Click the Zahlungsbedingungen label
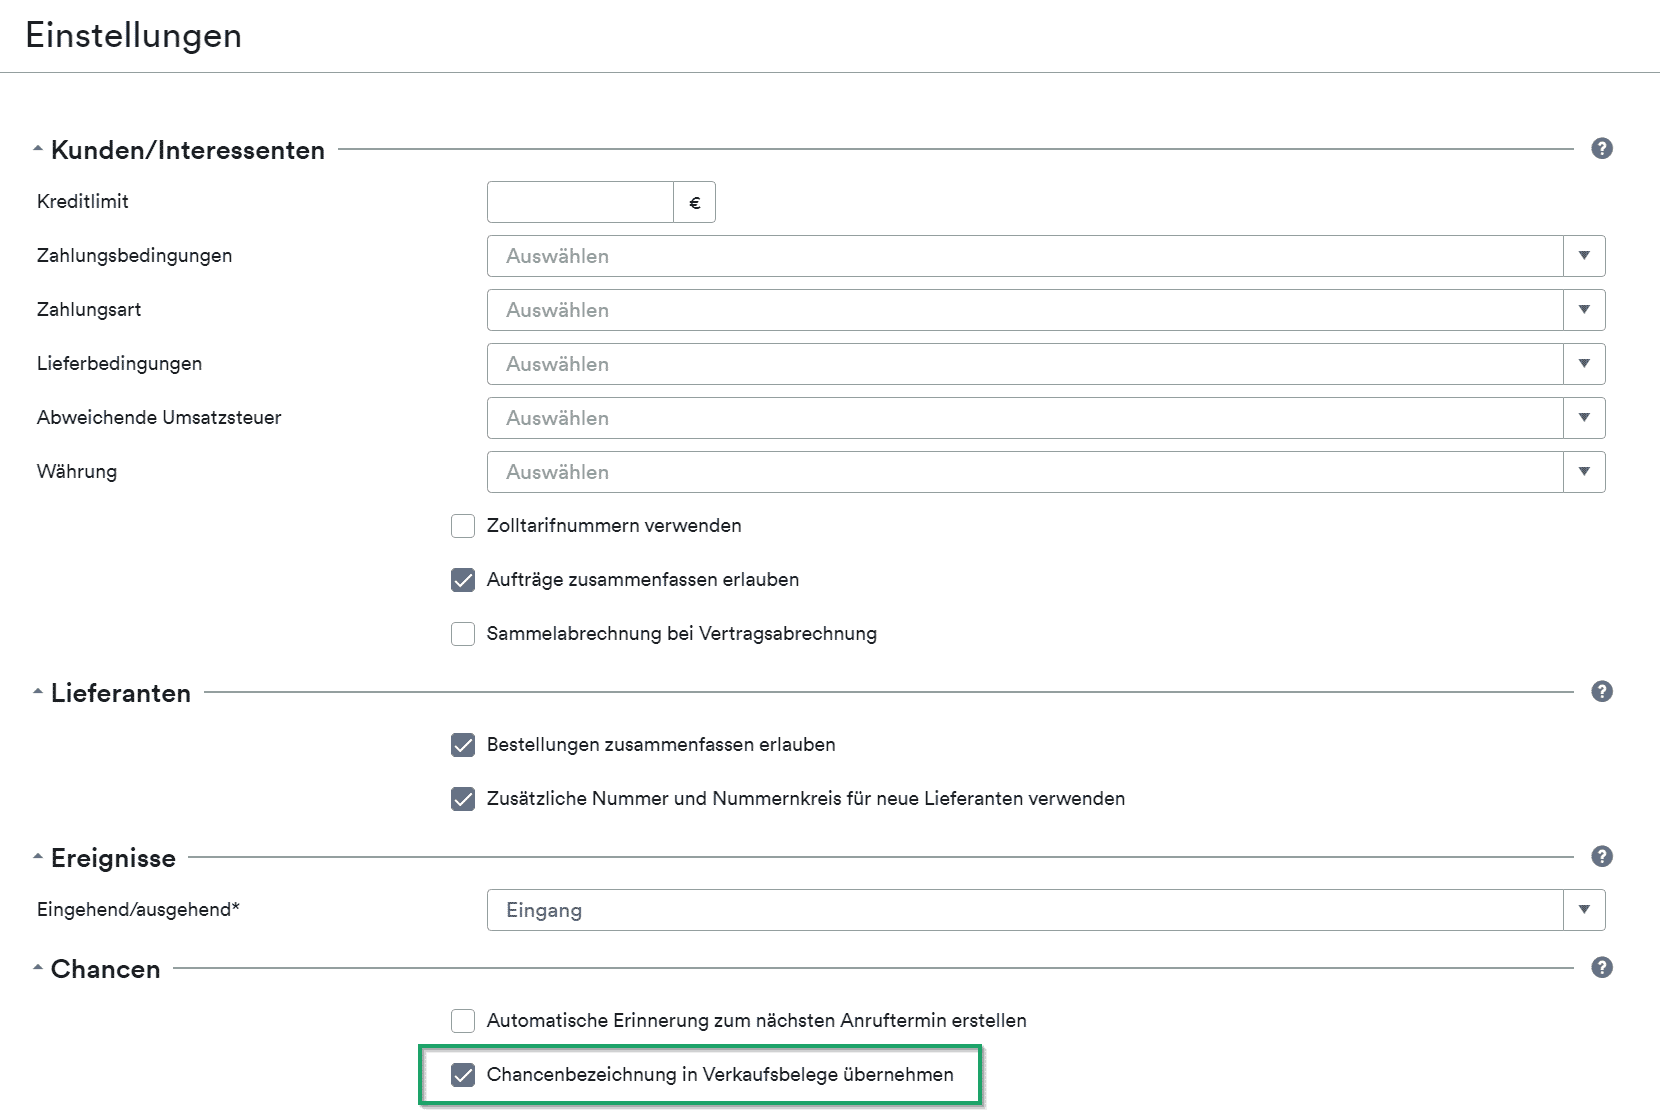1660x1115 pixels. tap(135, 256)
